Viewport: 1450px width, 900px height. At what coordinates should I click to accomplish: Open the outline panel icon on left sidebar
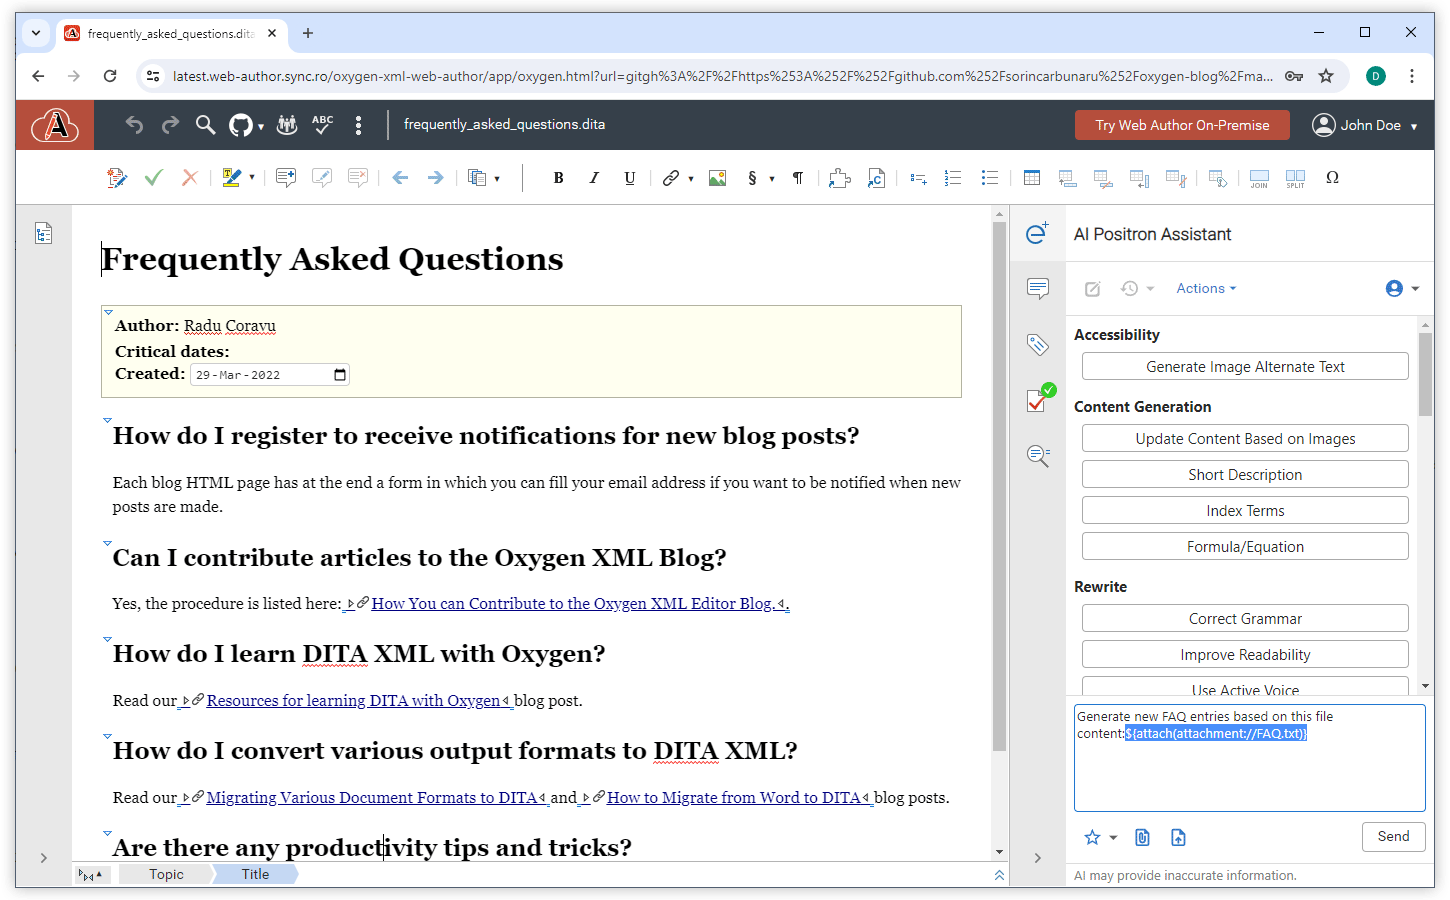tap(43, 234)
